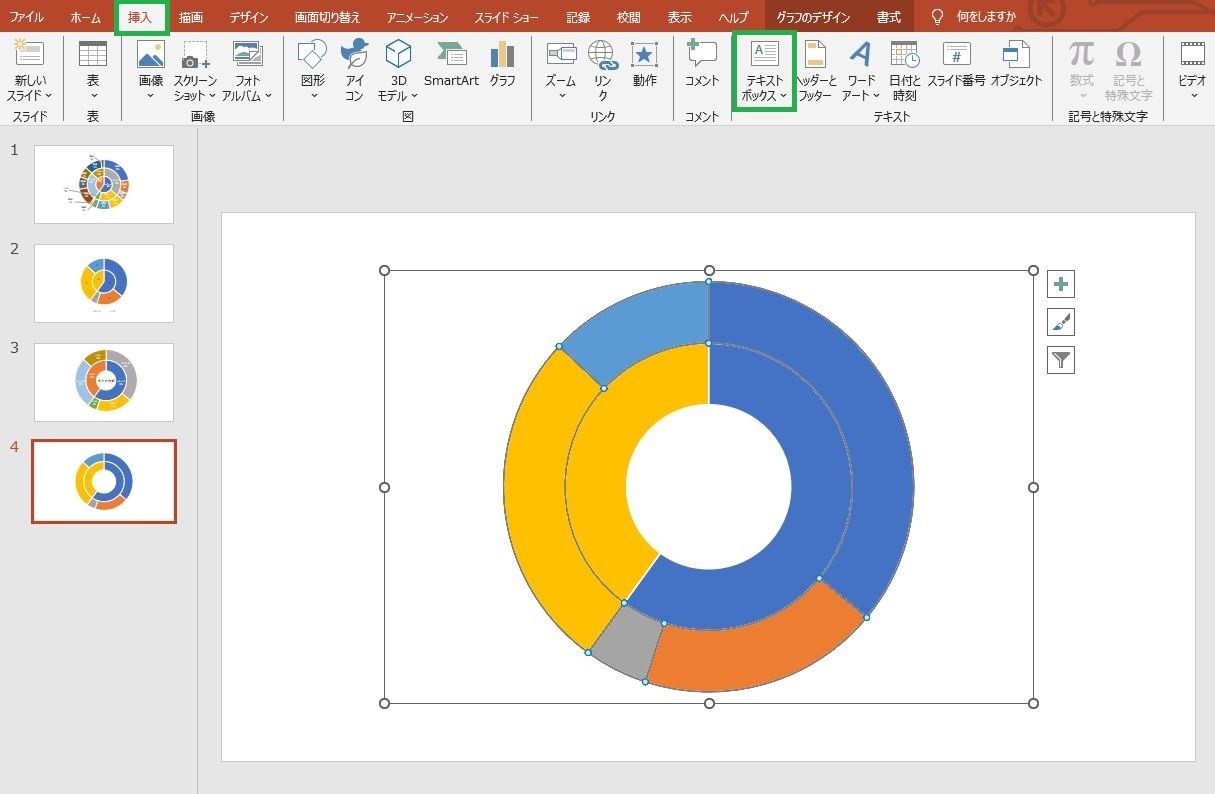The width and height of the screenshot is (1215, 794).
Task: Open the chart filter funnel button
Action: (x=1061, y=360)
